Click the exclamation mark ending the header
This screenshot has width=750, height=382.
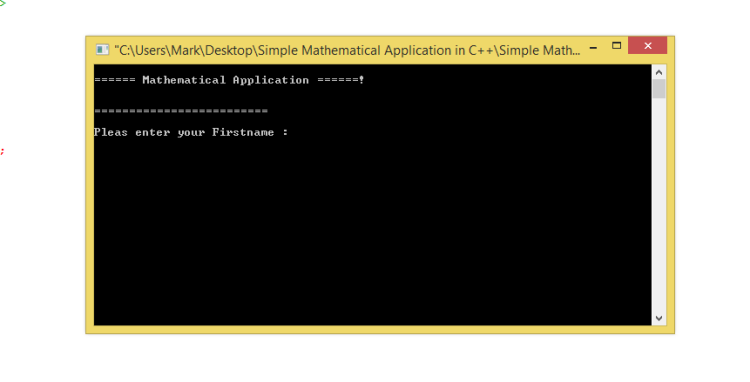[362, 80]
